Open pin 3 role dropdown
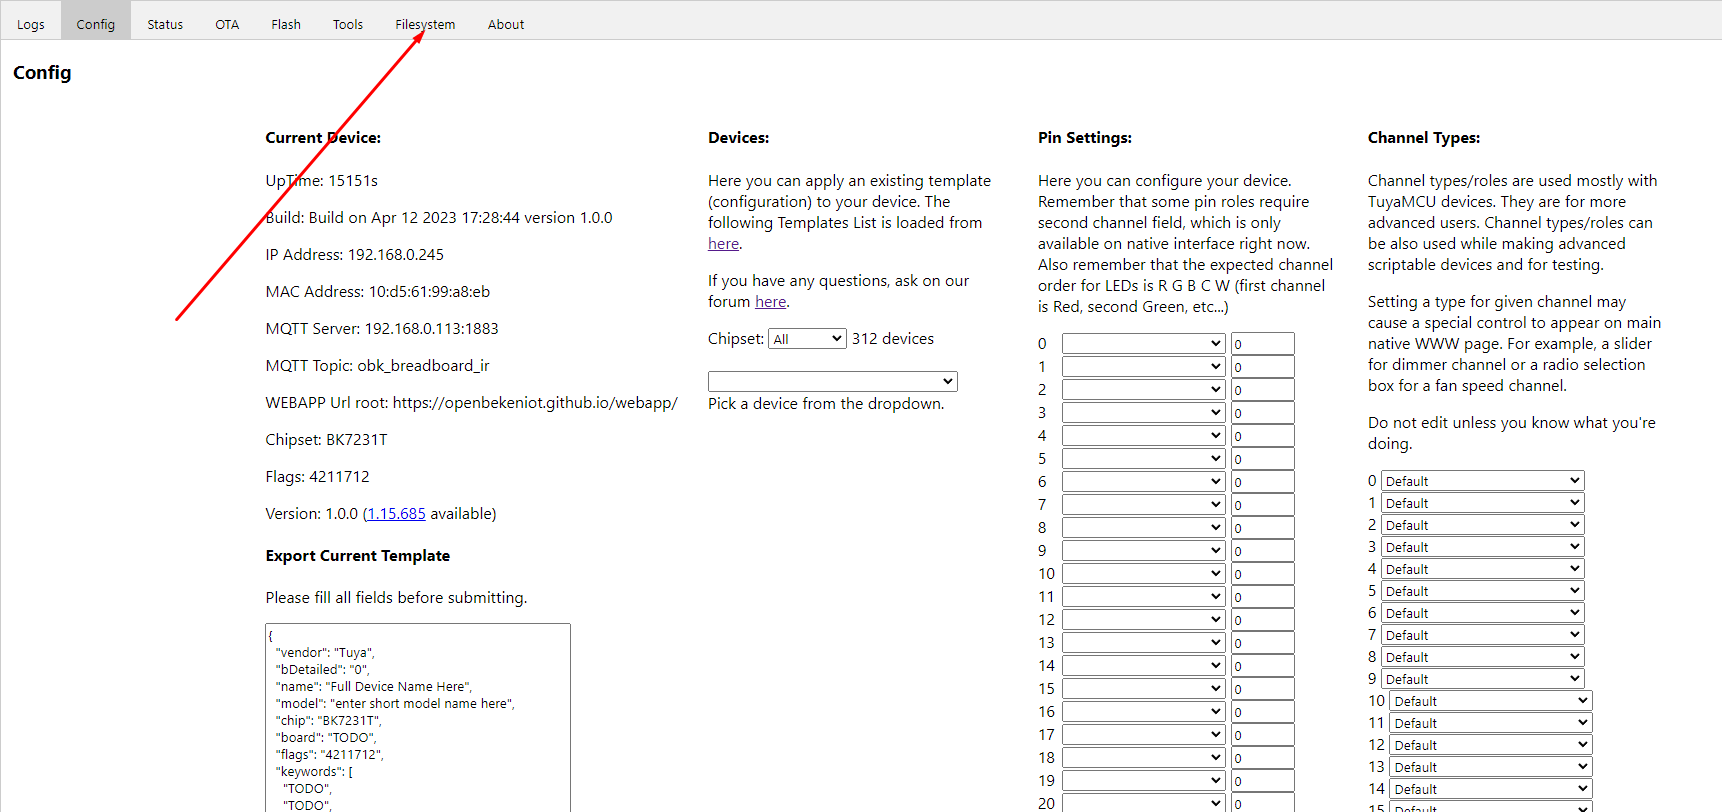This screenshot has width=1722, height=812. coord(1143,413)
